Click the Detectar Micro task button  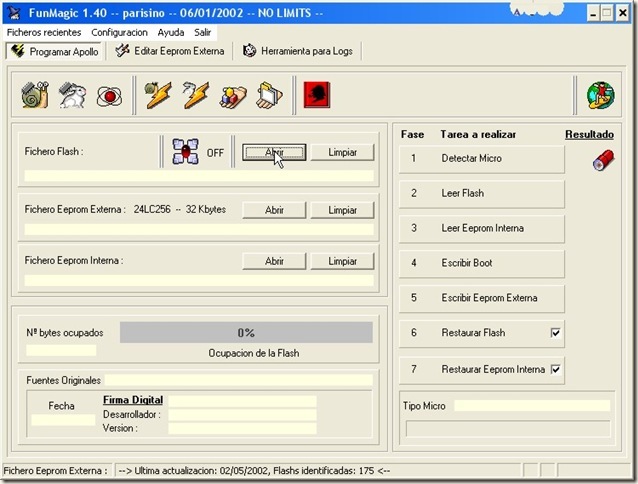(x=482, y=159)
